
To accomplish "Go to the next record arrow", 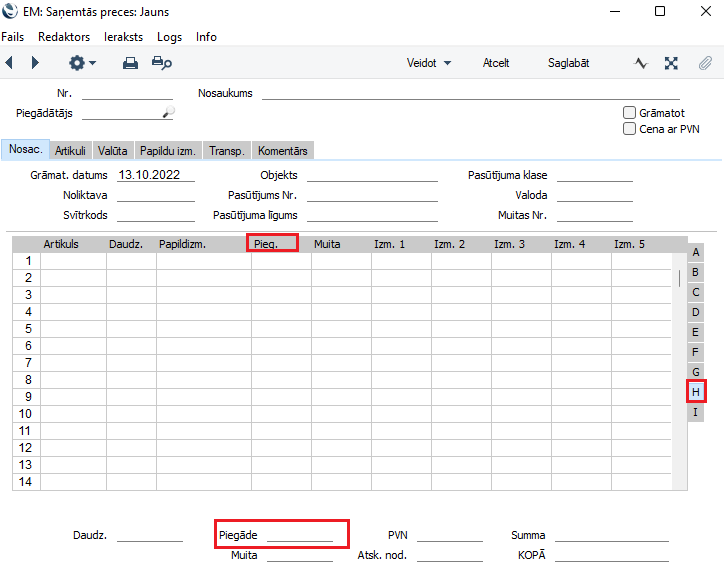I will (x=35, y=63).
